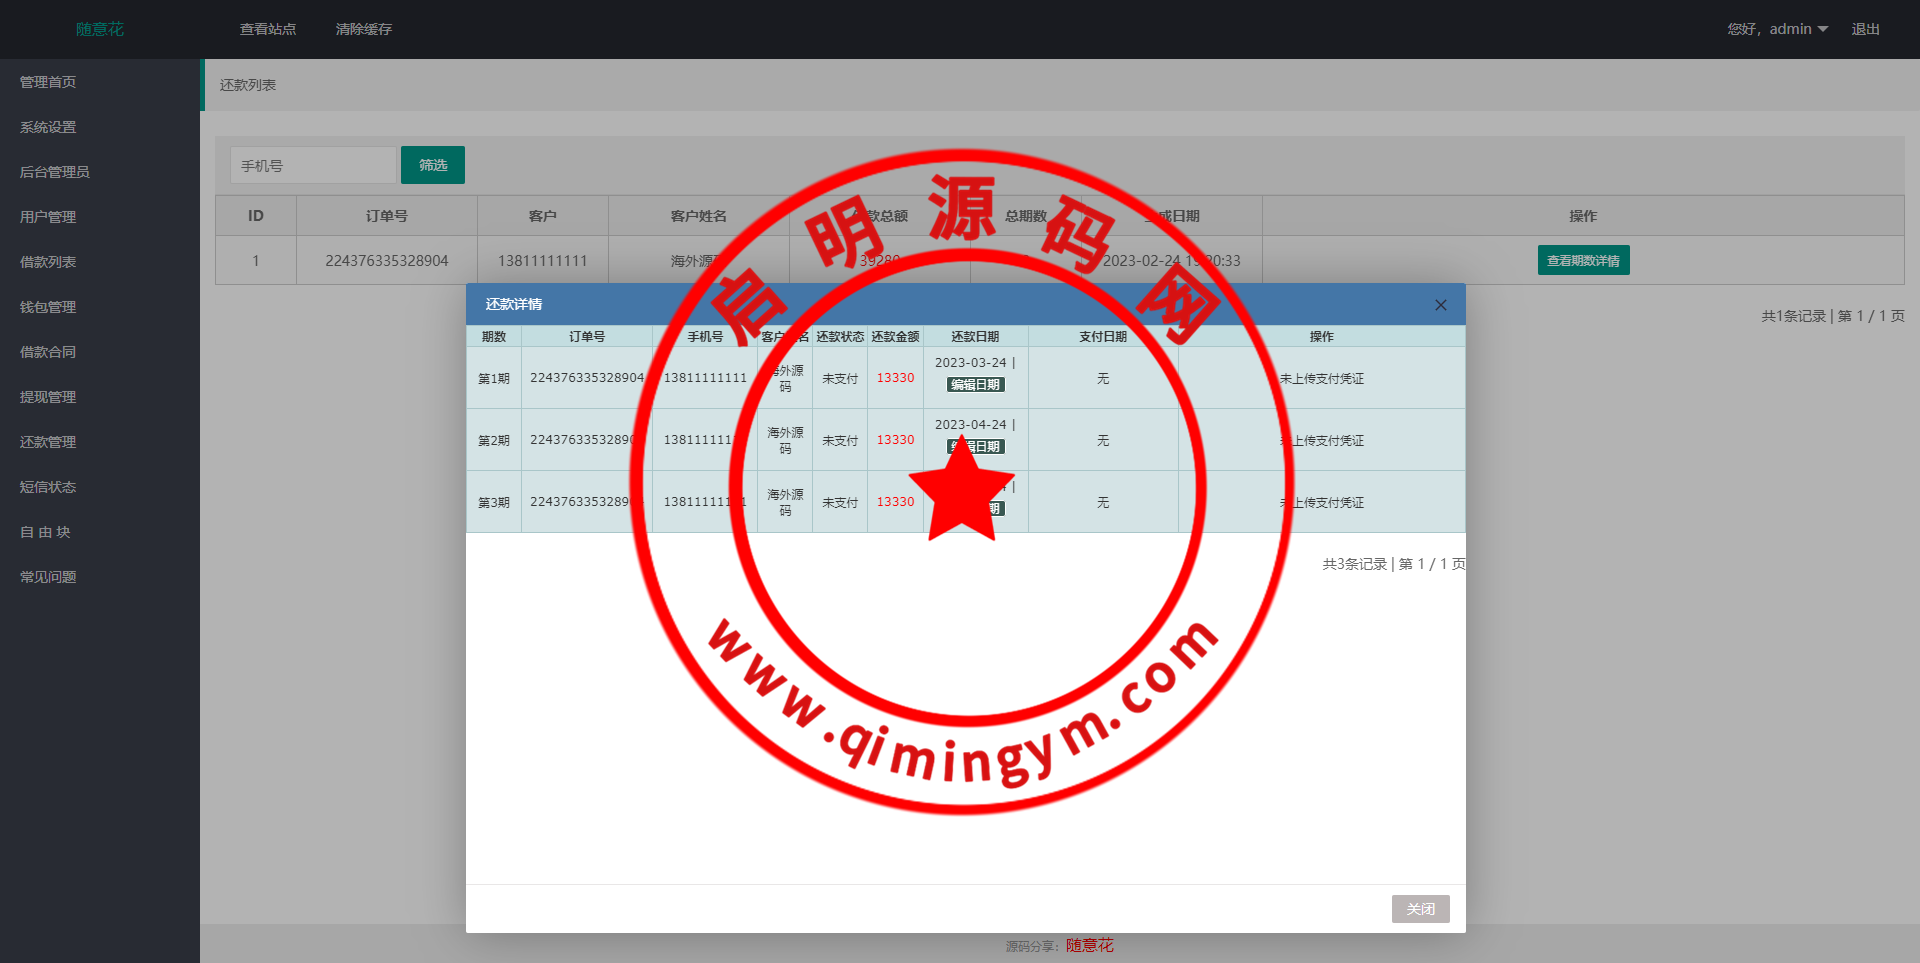Click the 关闭 button in the dialog footer
Screen dimensions: 1920x963
coord(1420,909)
